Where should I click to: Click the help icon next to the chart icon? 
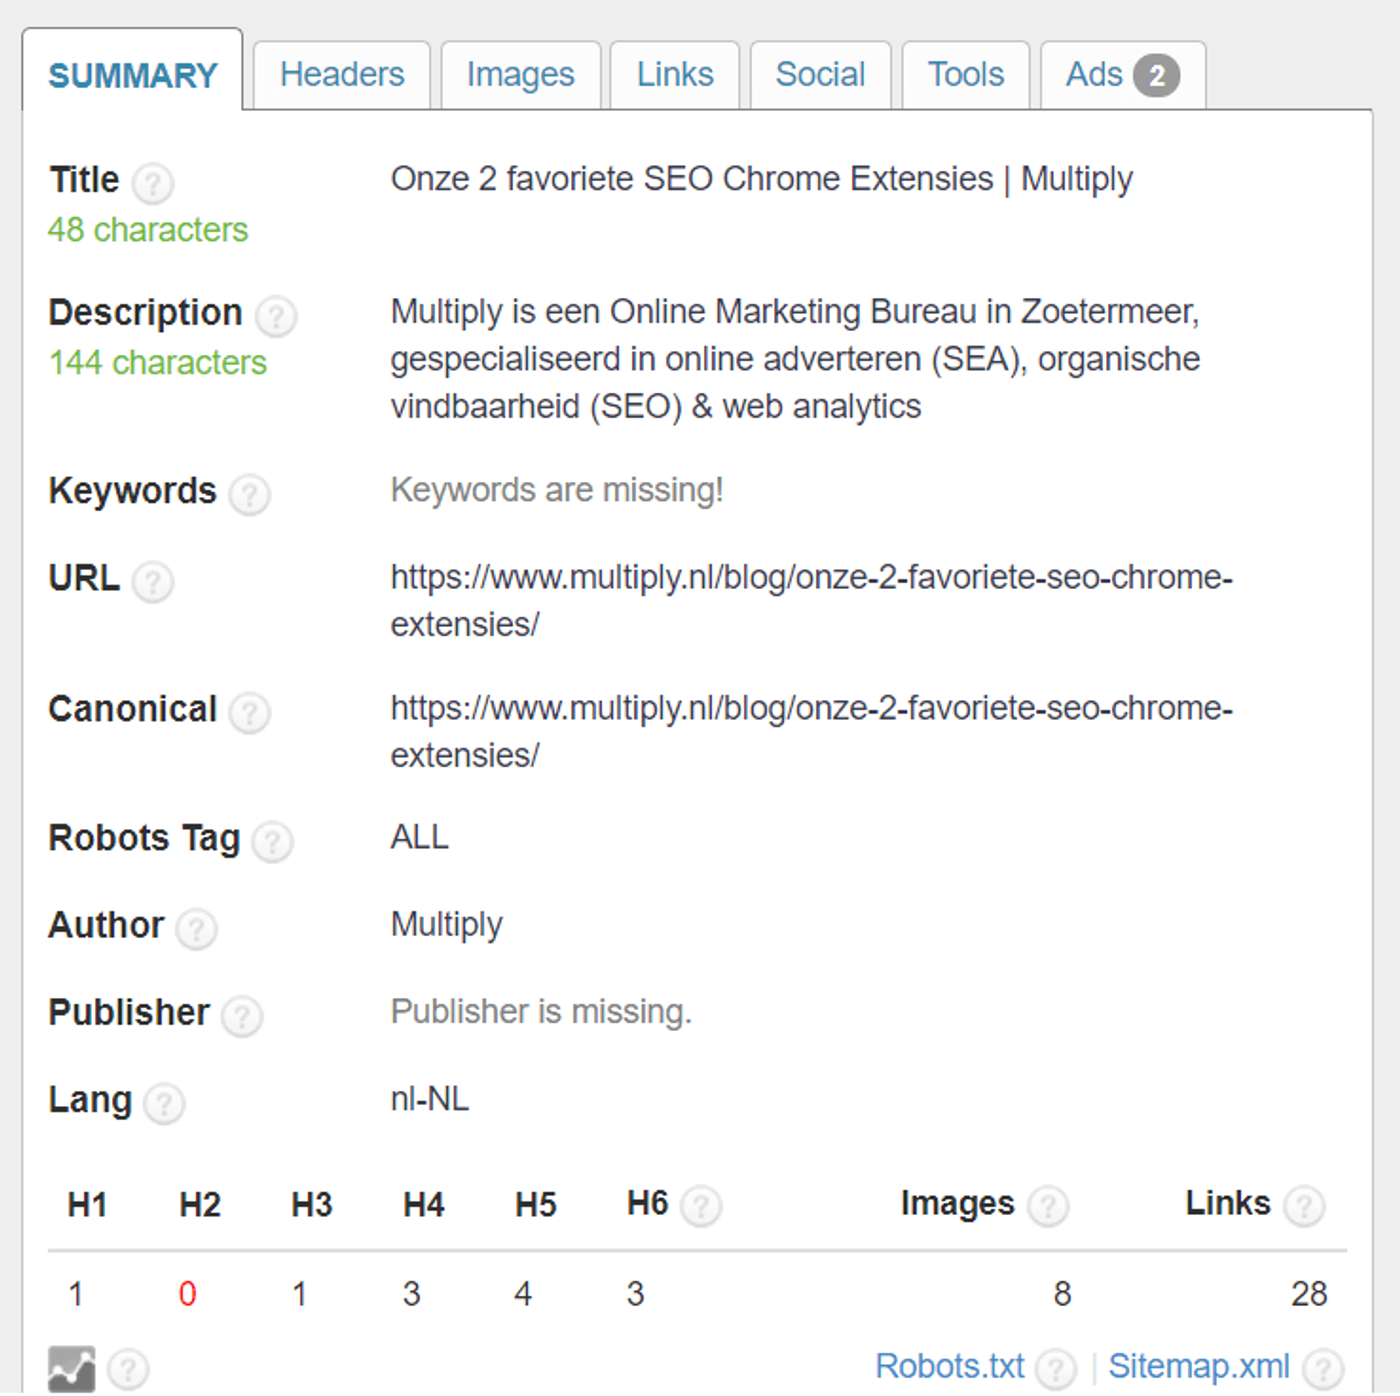point(128,1370)
